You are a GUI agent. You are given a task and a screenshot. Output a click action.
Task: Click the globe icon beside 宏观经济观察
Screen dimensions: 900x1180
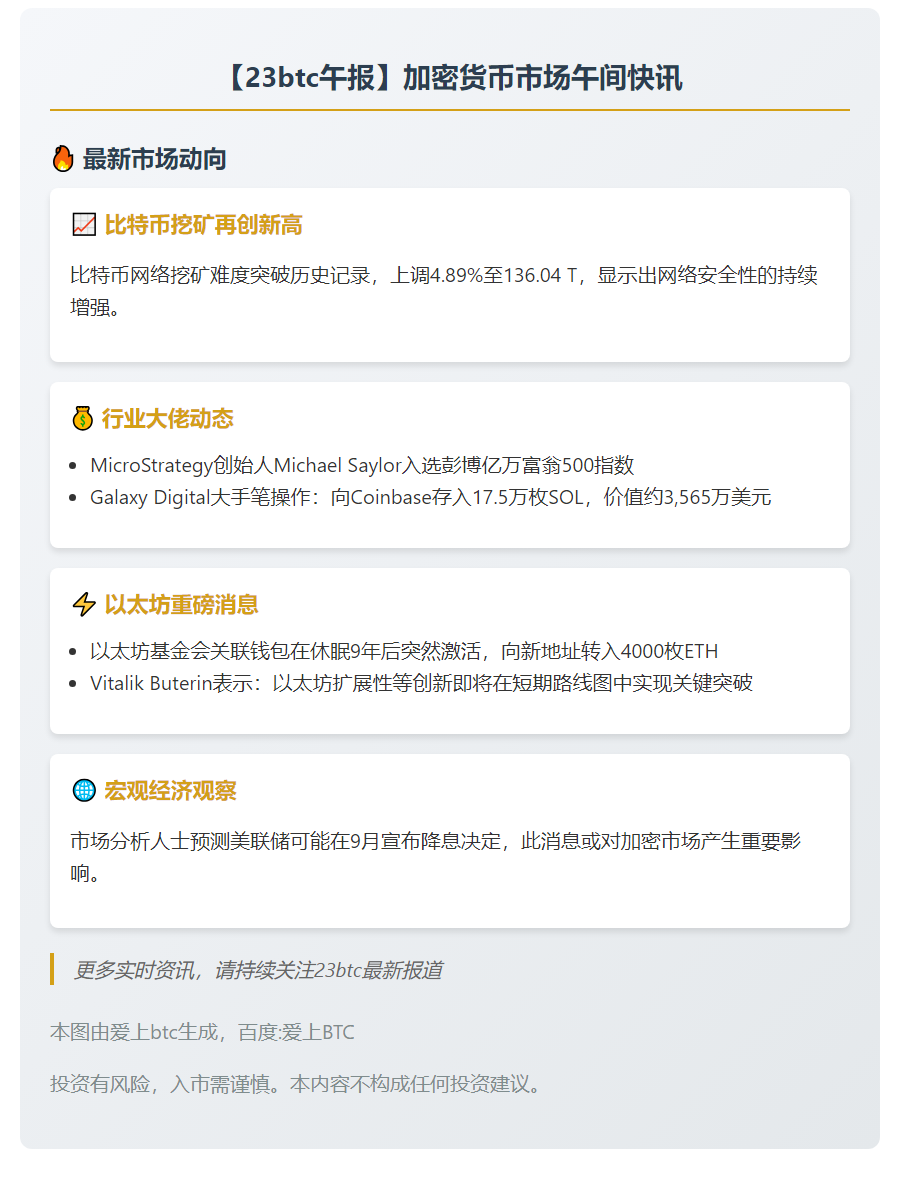pyautogui.click(x=84, y=791)
